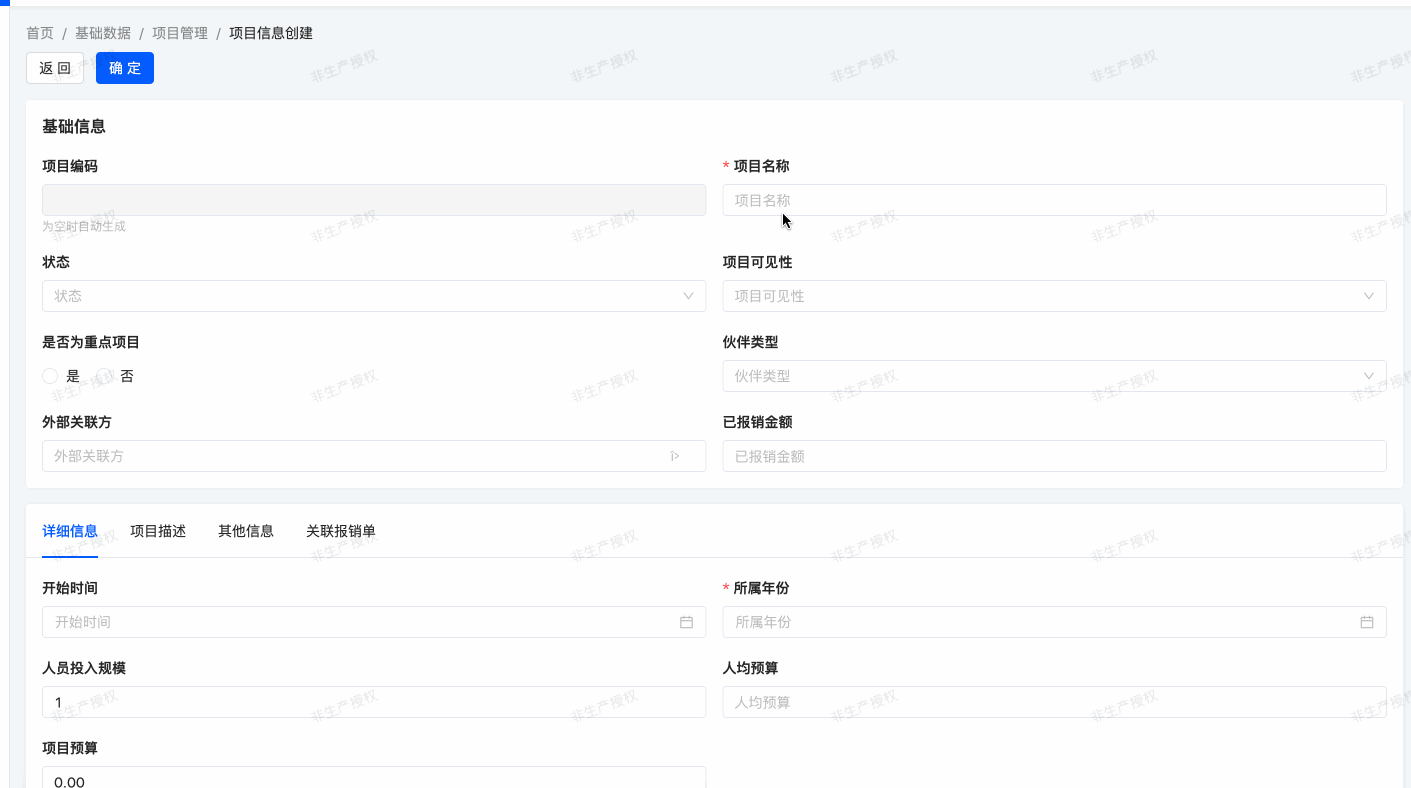Expand the 状态 dropdown

click(x=373, y=296)
